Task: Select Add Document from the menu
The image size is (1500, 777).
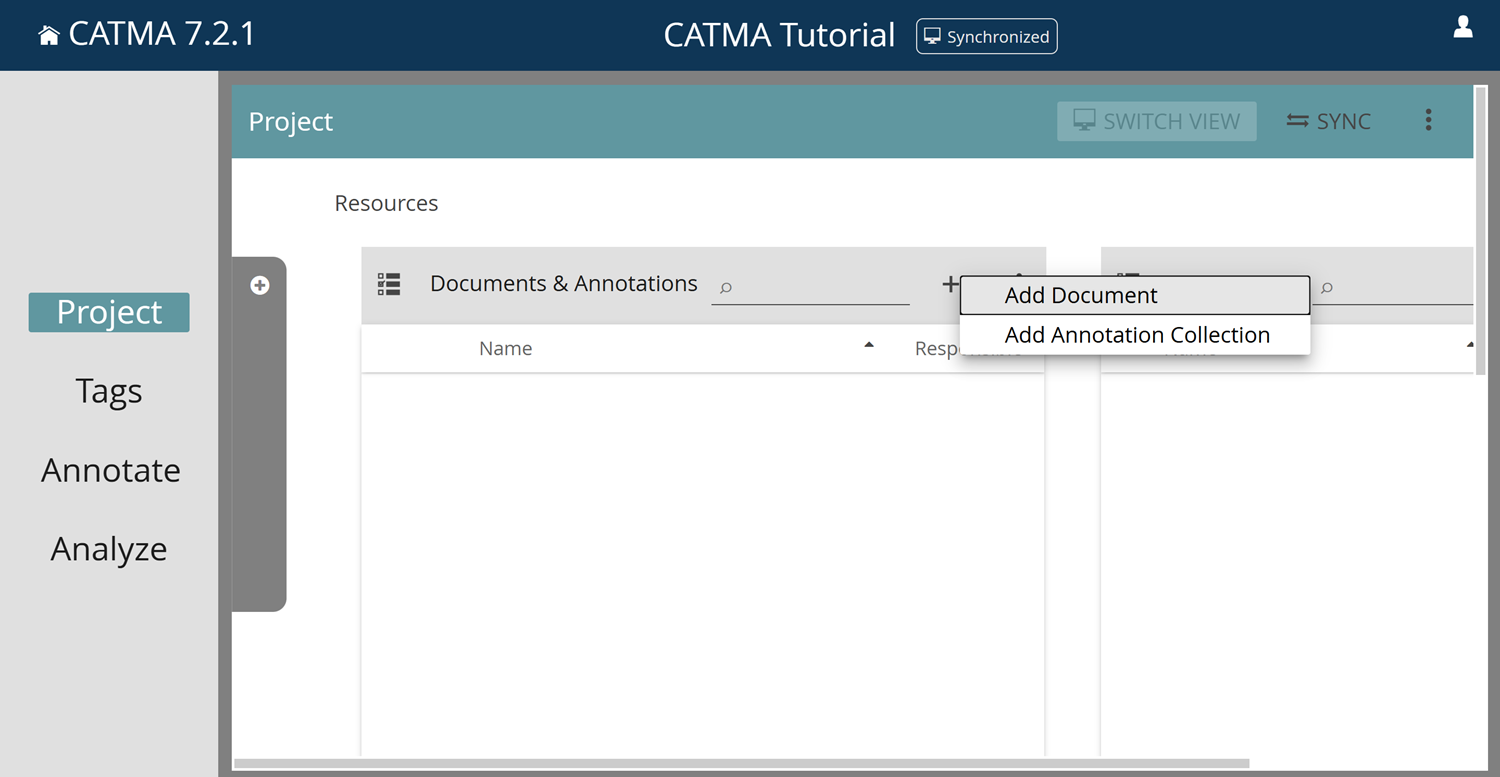Action: 1135,295
